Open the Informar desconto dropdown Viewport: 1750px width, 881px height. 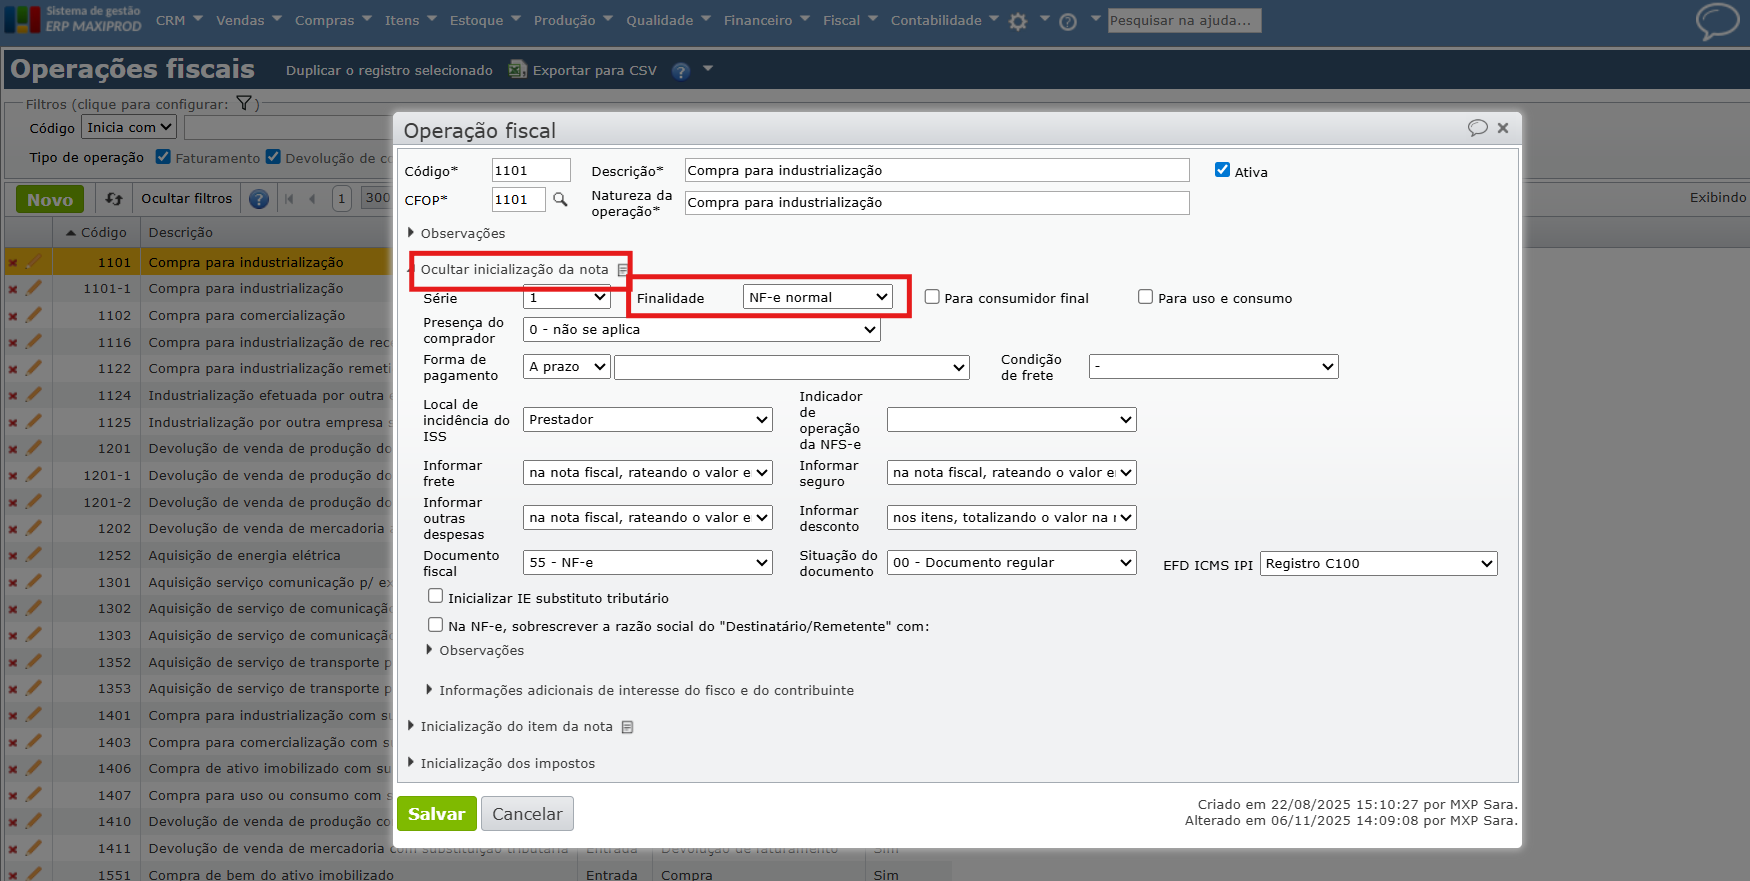coord(1012,518)
